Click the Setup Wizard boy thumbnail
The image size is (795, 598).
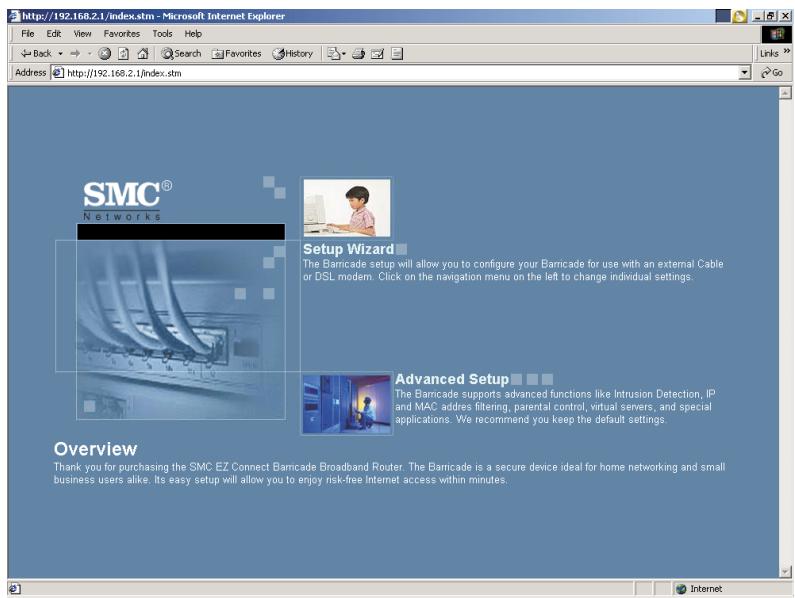(x=347, y=207)
